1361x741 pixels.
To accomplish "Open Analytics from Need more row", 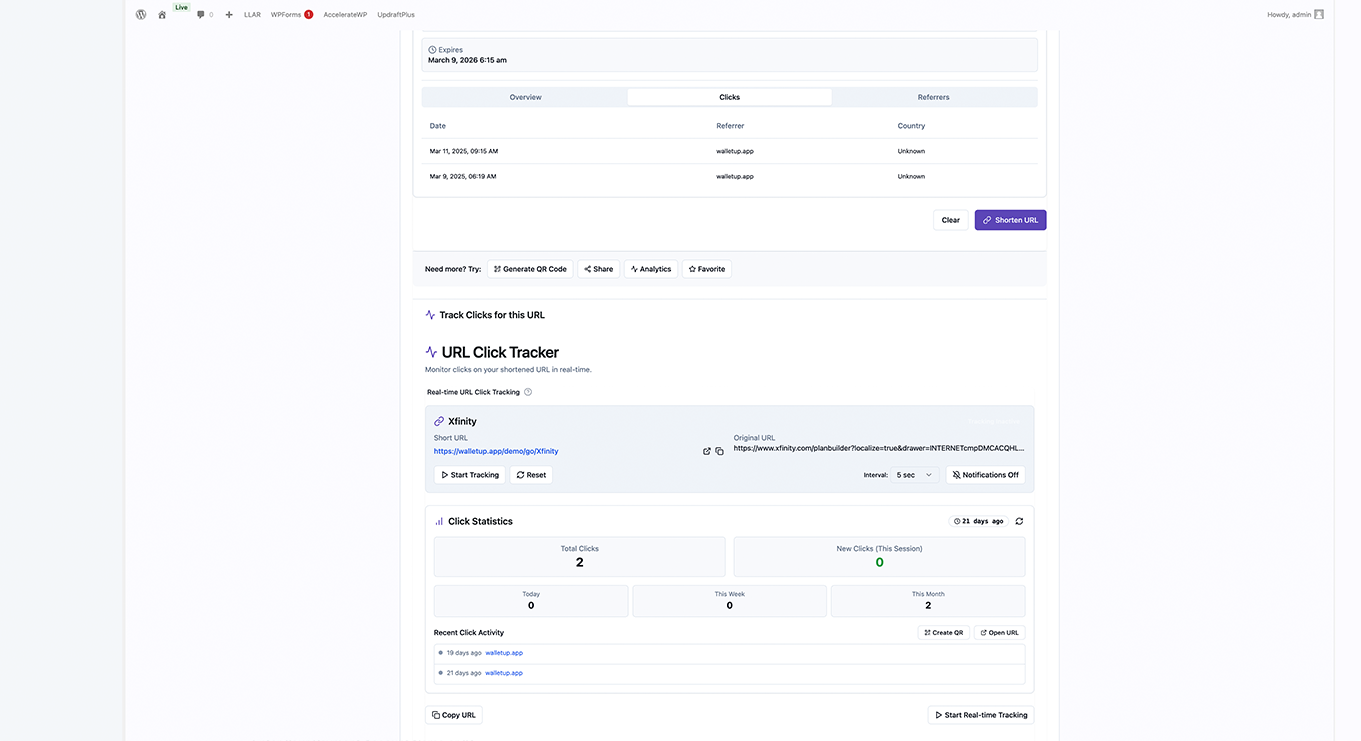I will tap(651, 269).
